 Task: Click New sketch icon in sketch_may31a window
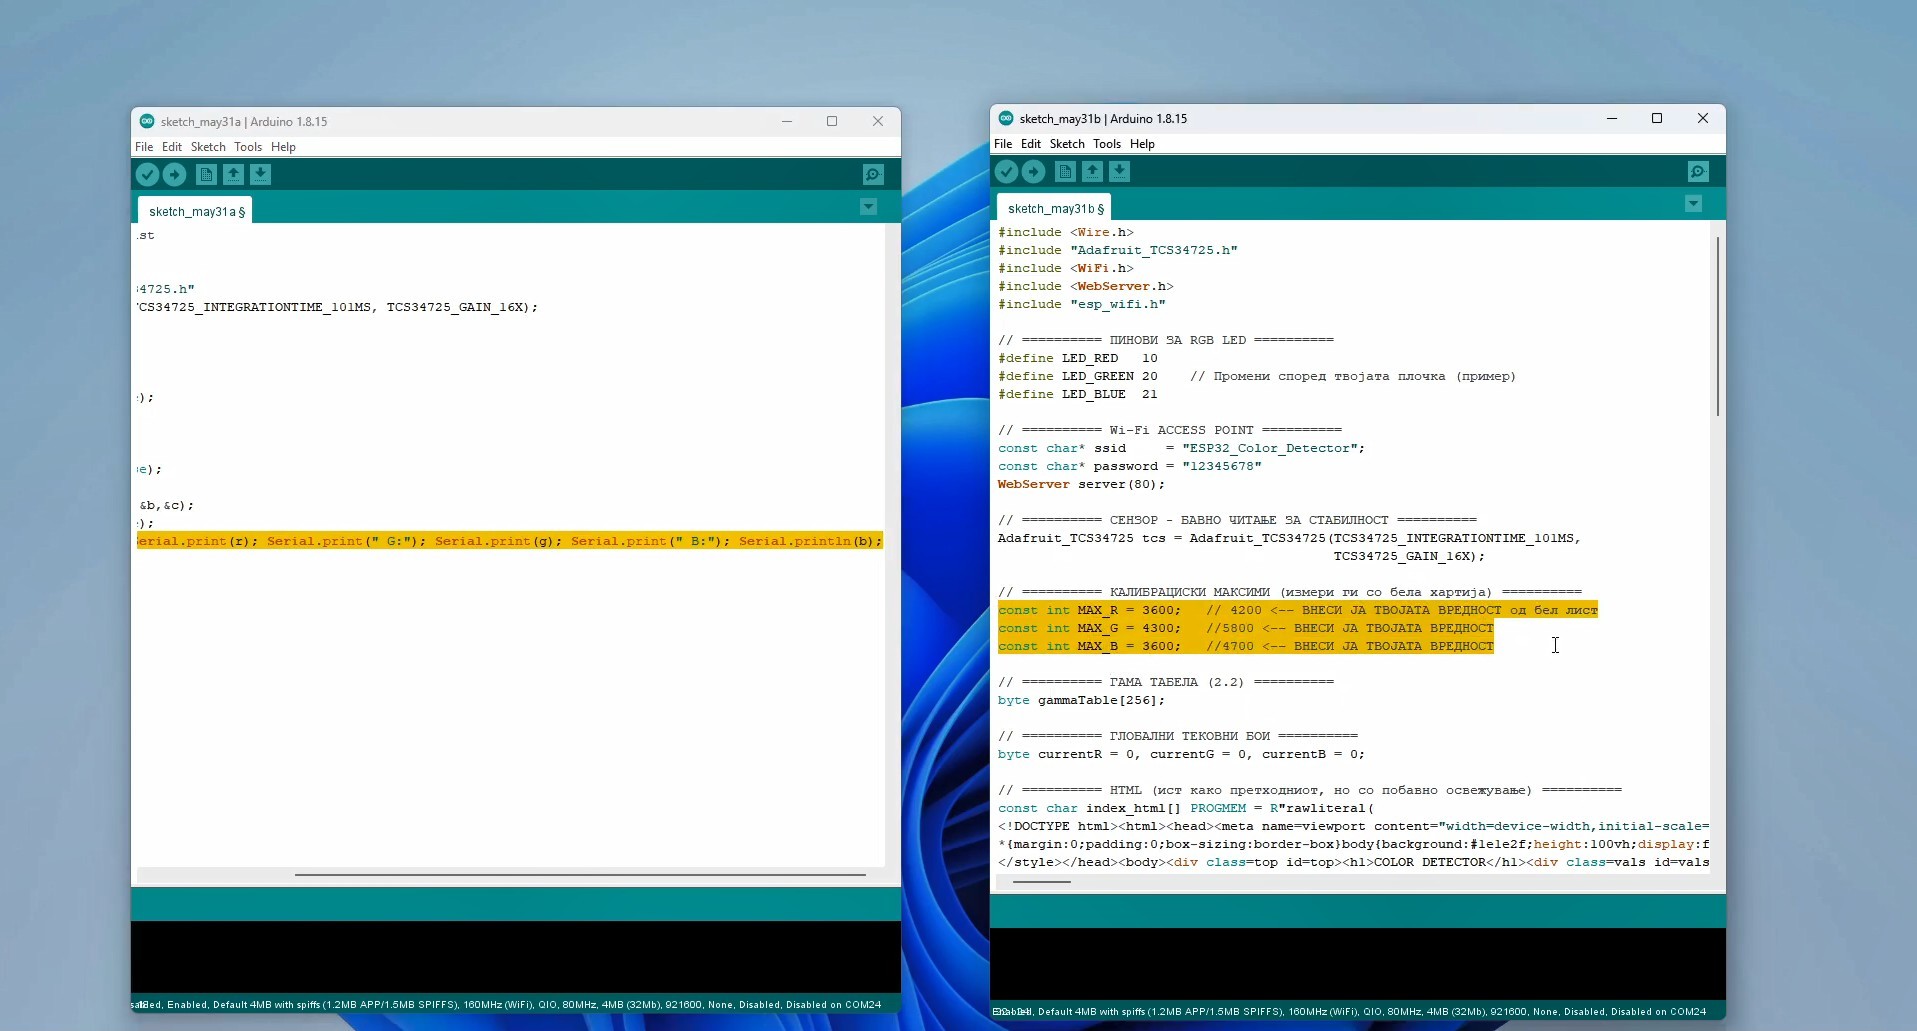point(206,175)
